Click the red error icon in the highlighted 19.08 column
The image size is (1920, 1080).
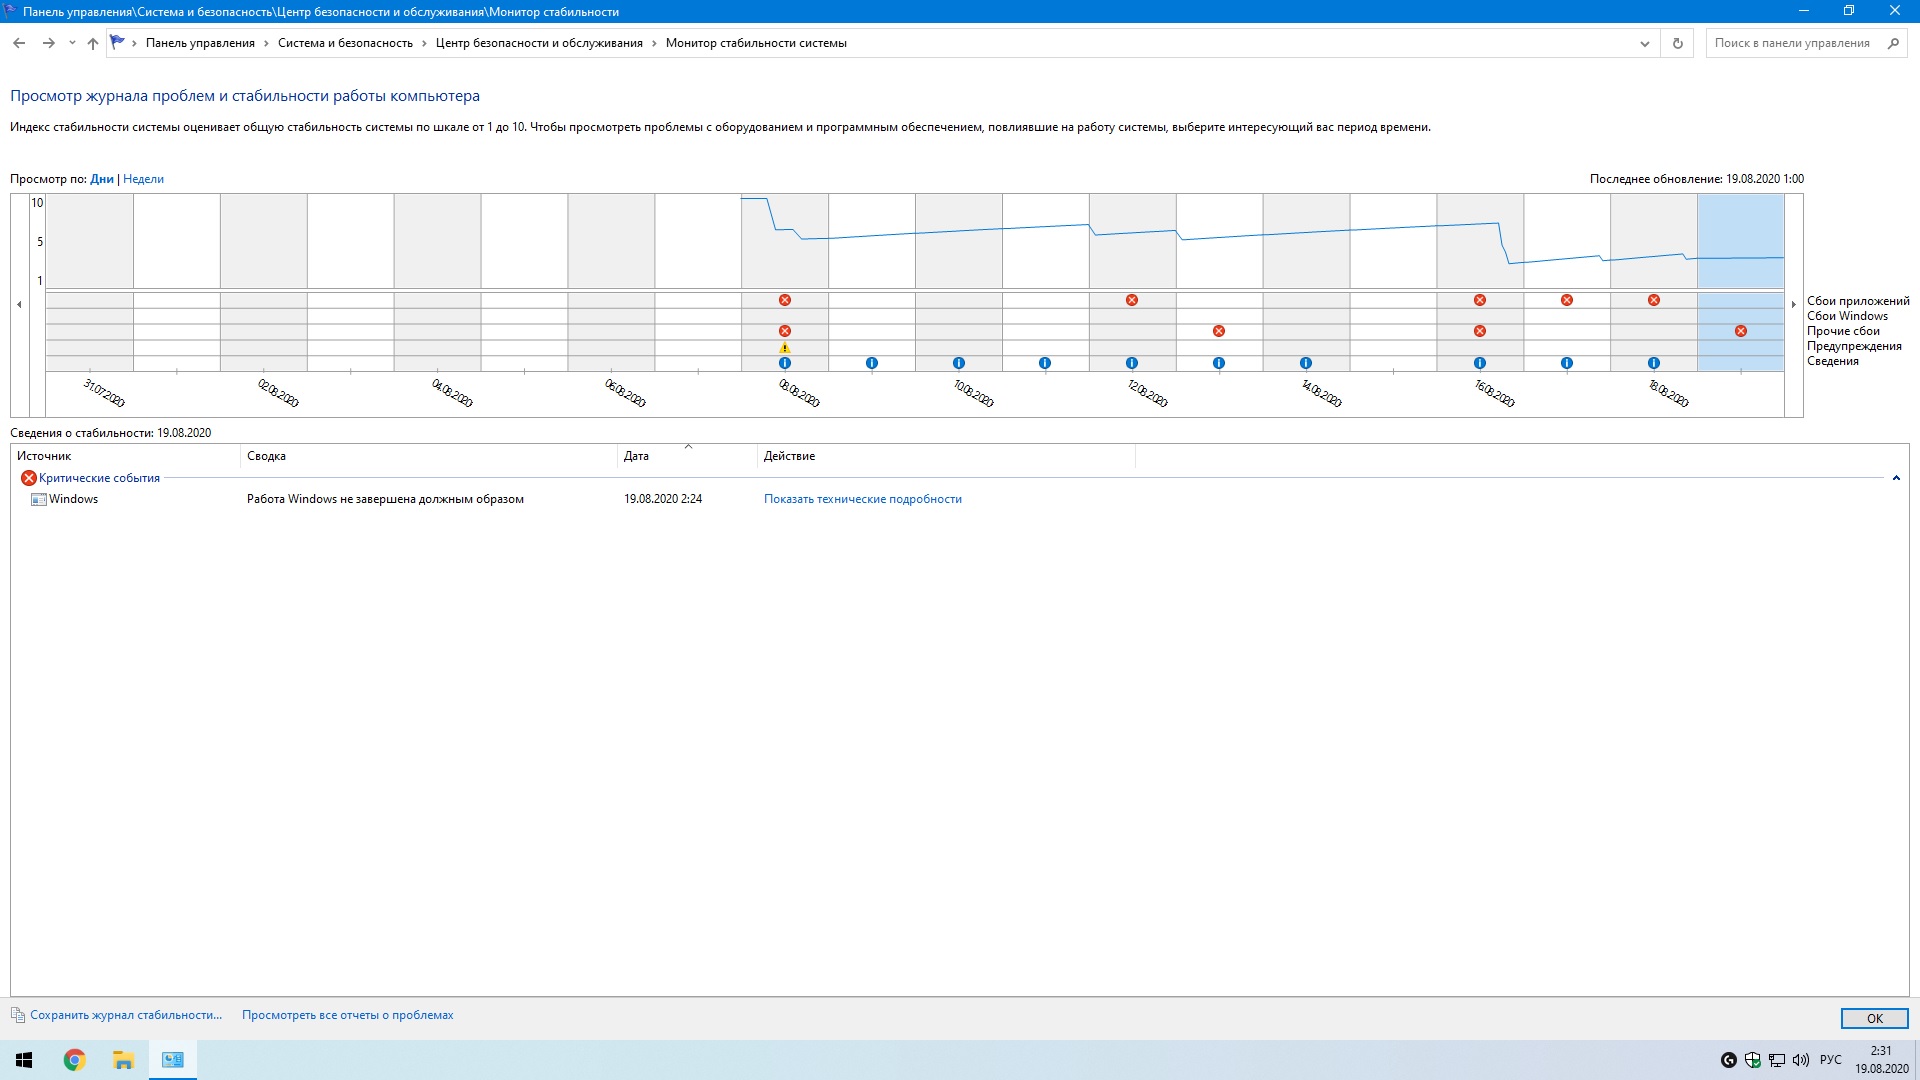(x=1741, y=331)
